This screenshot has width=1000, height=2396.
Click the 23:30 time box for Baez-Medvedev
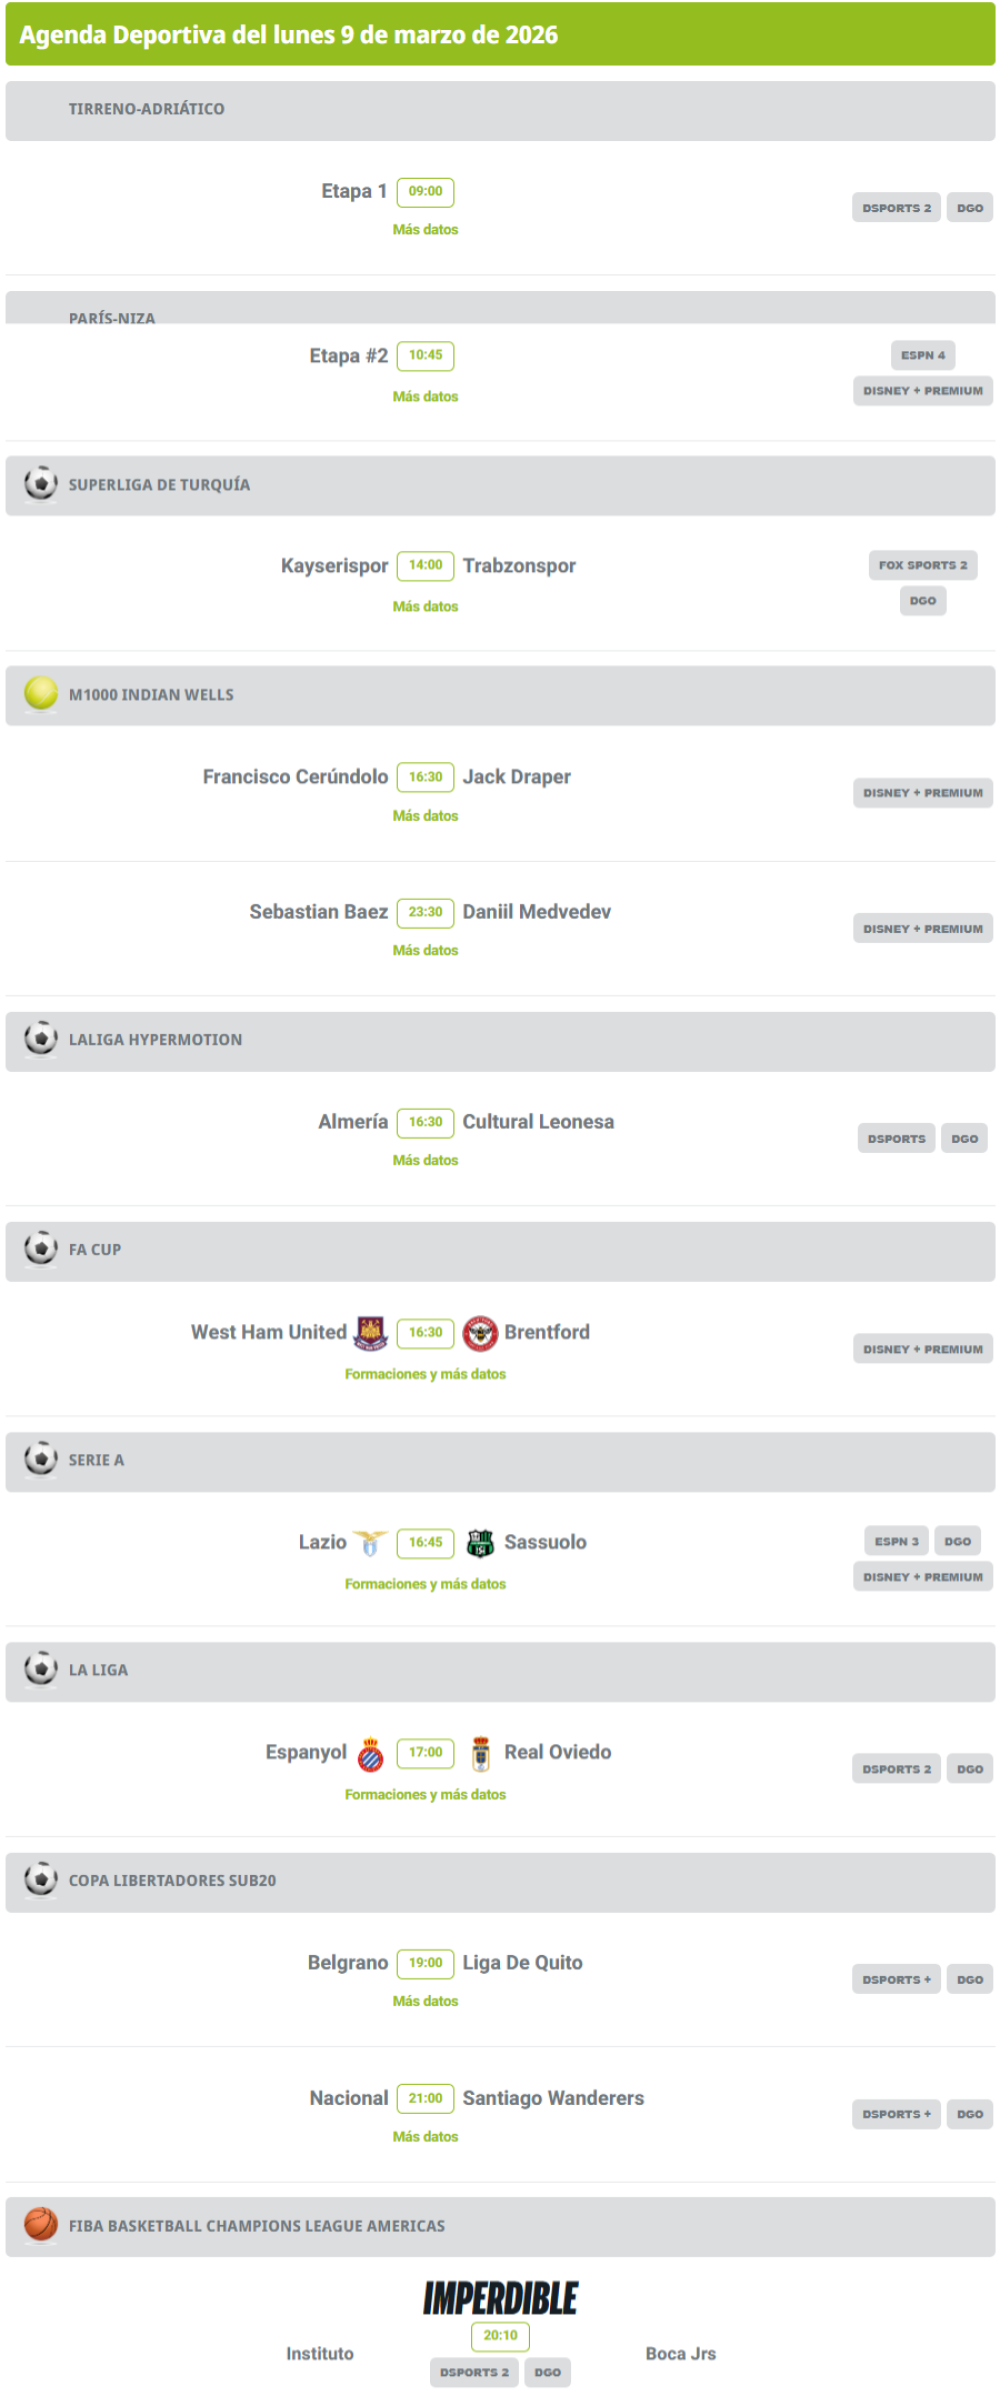coord(425,912)
